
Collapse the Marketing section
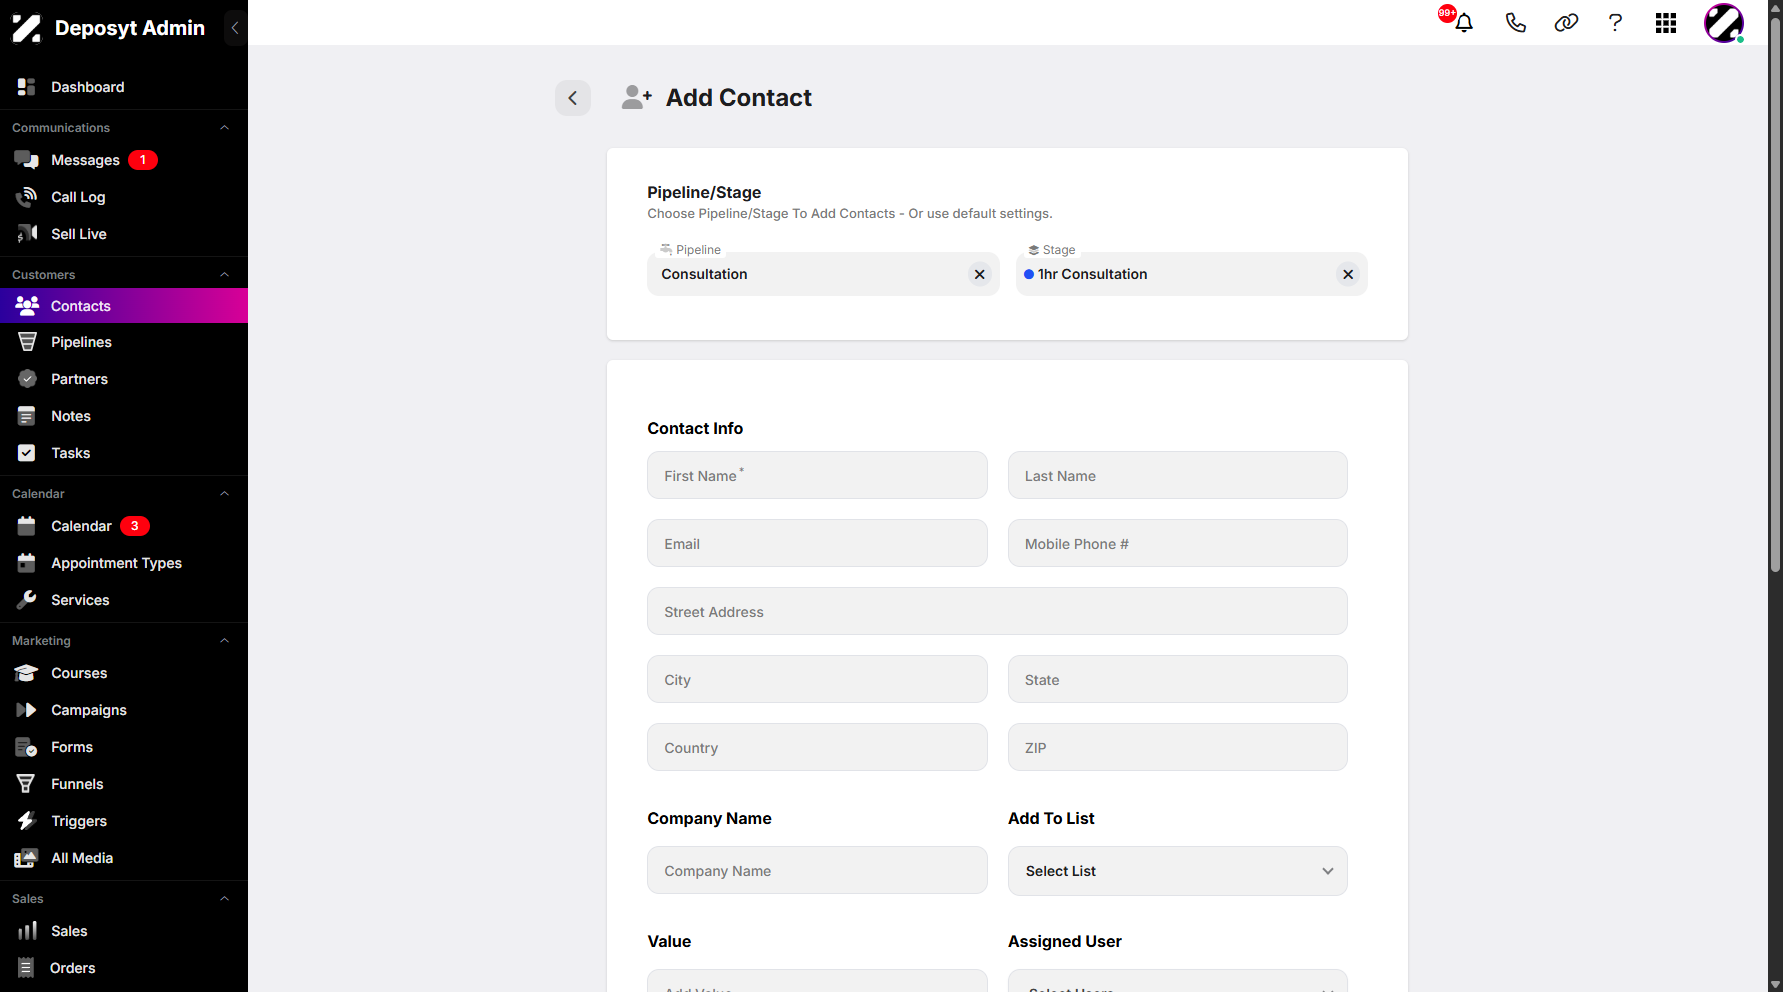tap(225, 641)
